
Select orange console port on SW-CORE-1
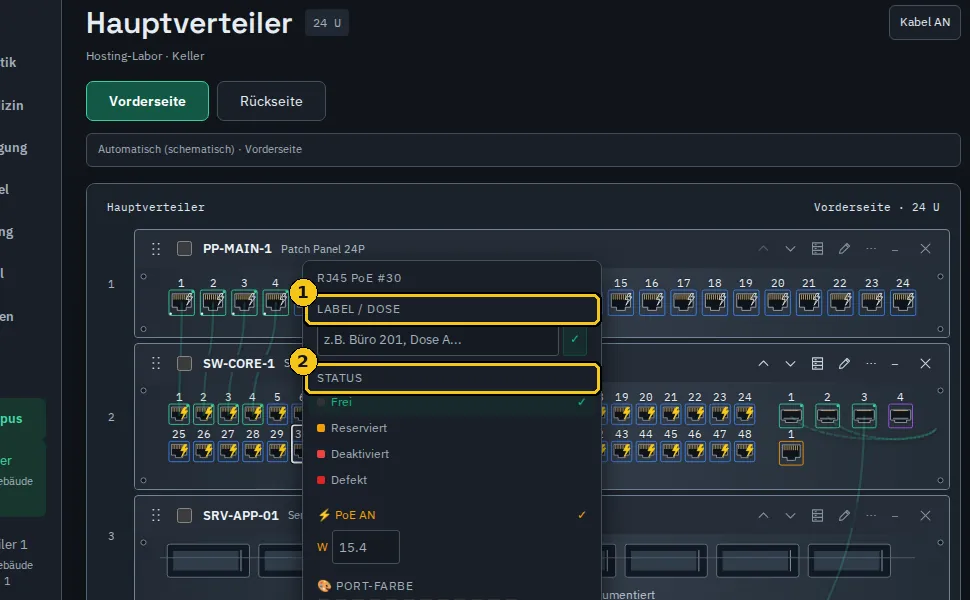click(791, 453)
